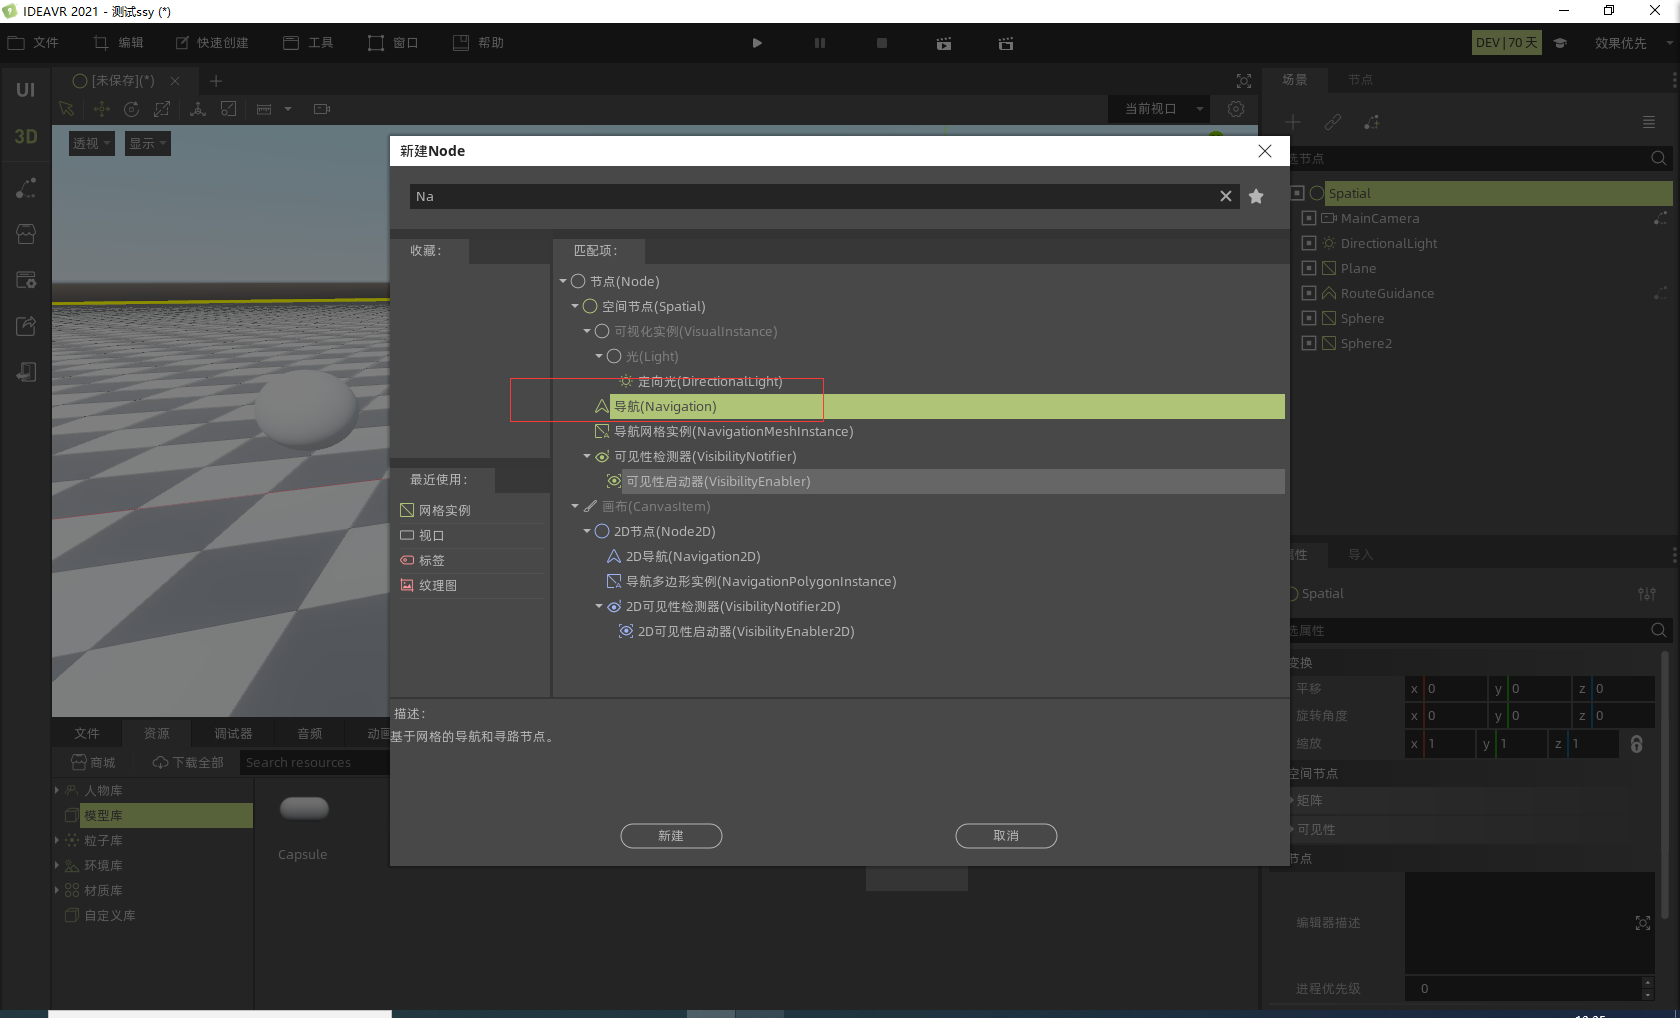Screen dimensions: 1680x1018
Task: Open the 编辑 menu
Action: click(x=119, y=43)
